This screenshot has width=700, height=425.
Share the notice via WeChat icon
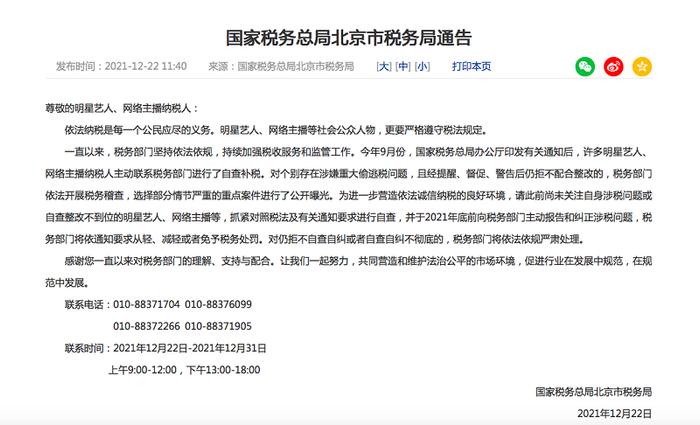click(585, 67)
